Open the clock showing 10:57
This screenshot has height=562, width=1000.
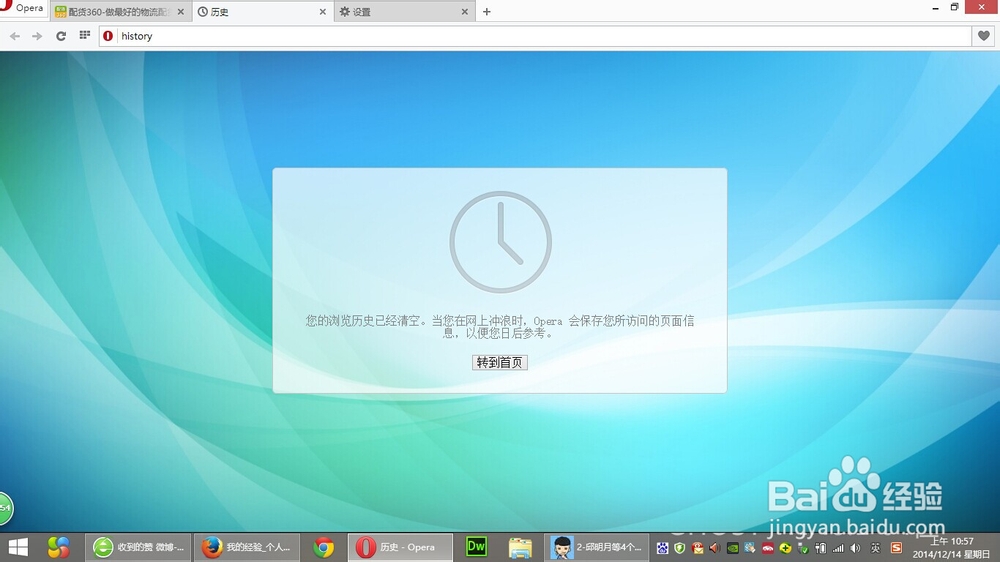coord(951,547)
